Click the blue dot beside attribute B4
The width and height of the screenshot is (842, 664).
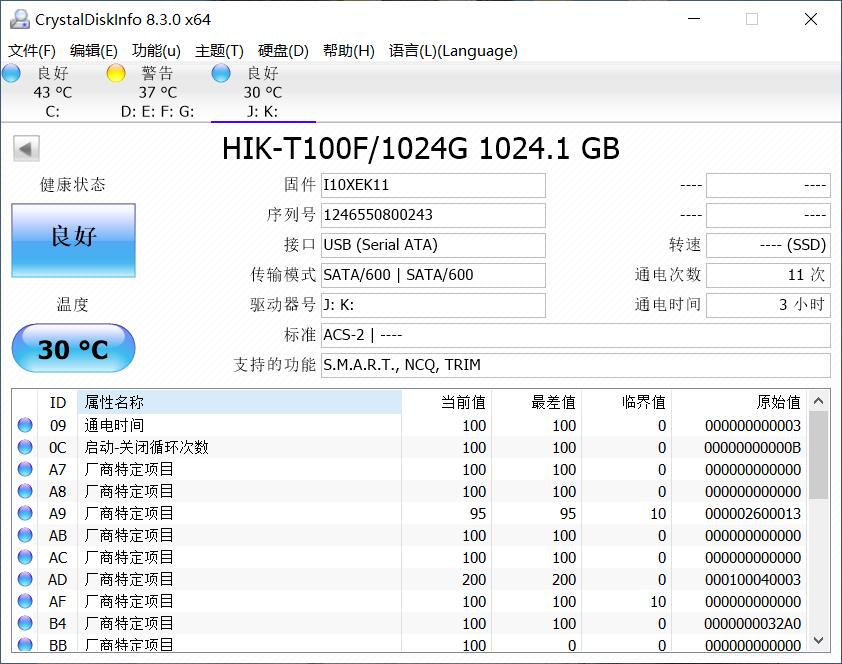point(25,624)
